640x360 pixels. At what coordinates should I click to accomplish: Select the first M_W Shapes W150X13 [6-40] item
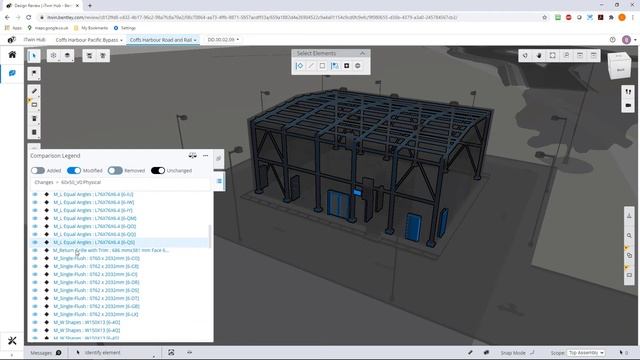[87, 322]
